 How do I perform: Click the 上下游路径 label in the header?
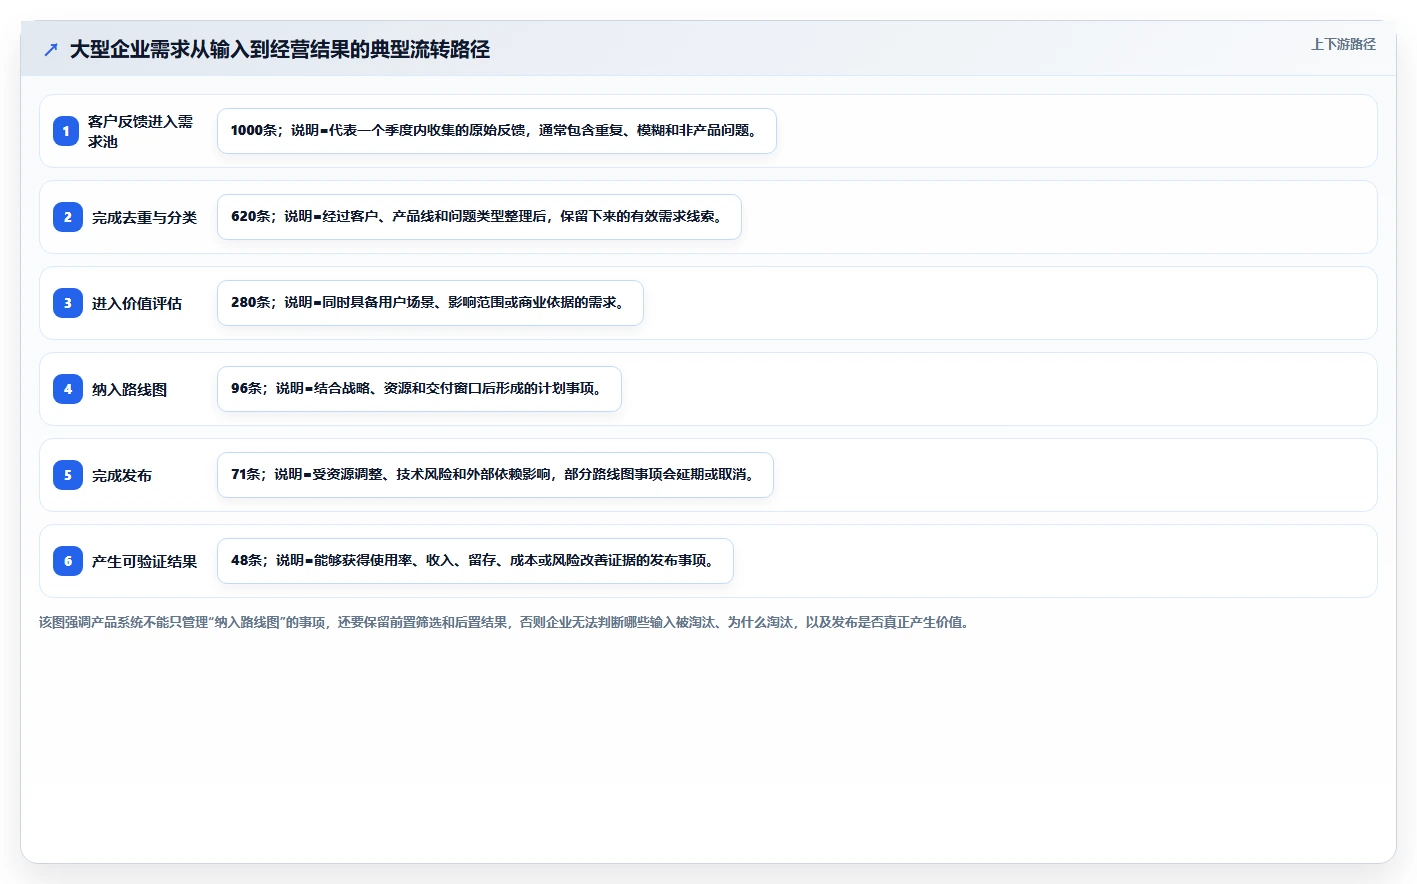pos(1343,44)
